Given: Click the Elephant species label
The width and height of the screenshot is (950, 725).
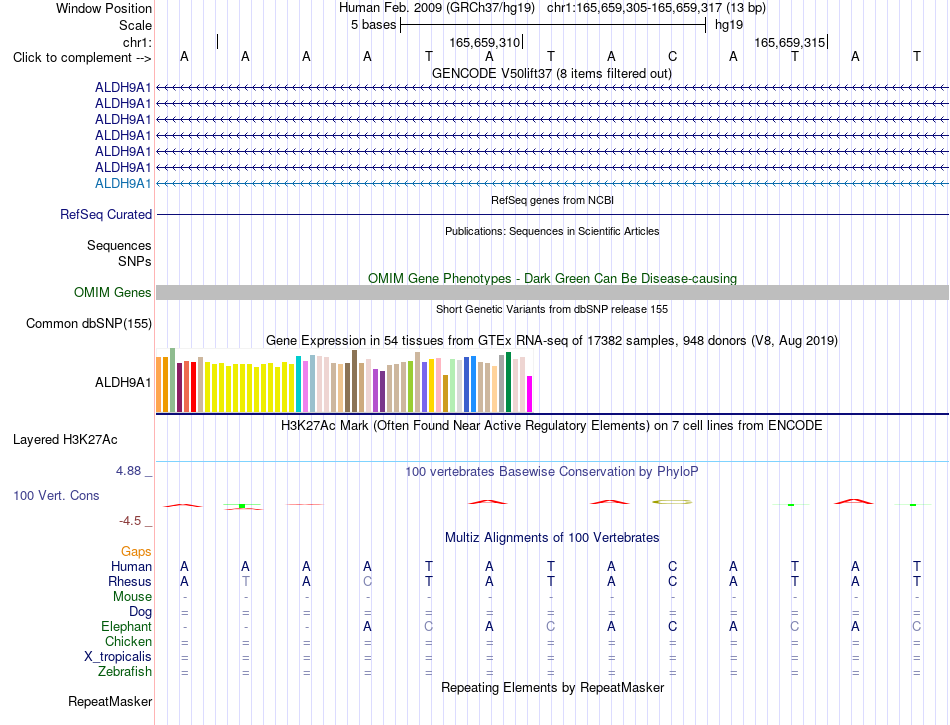Looking at the screenshot, I should (126, 626).
